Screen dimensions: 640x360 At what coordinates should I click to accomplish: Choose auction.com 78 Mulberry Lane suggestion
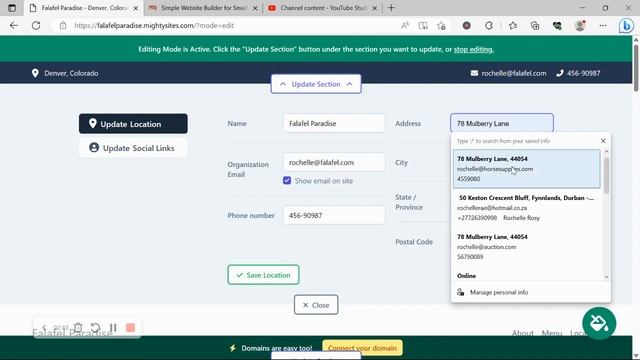click(527, 247)
